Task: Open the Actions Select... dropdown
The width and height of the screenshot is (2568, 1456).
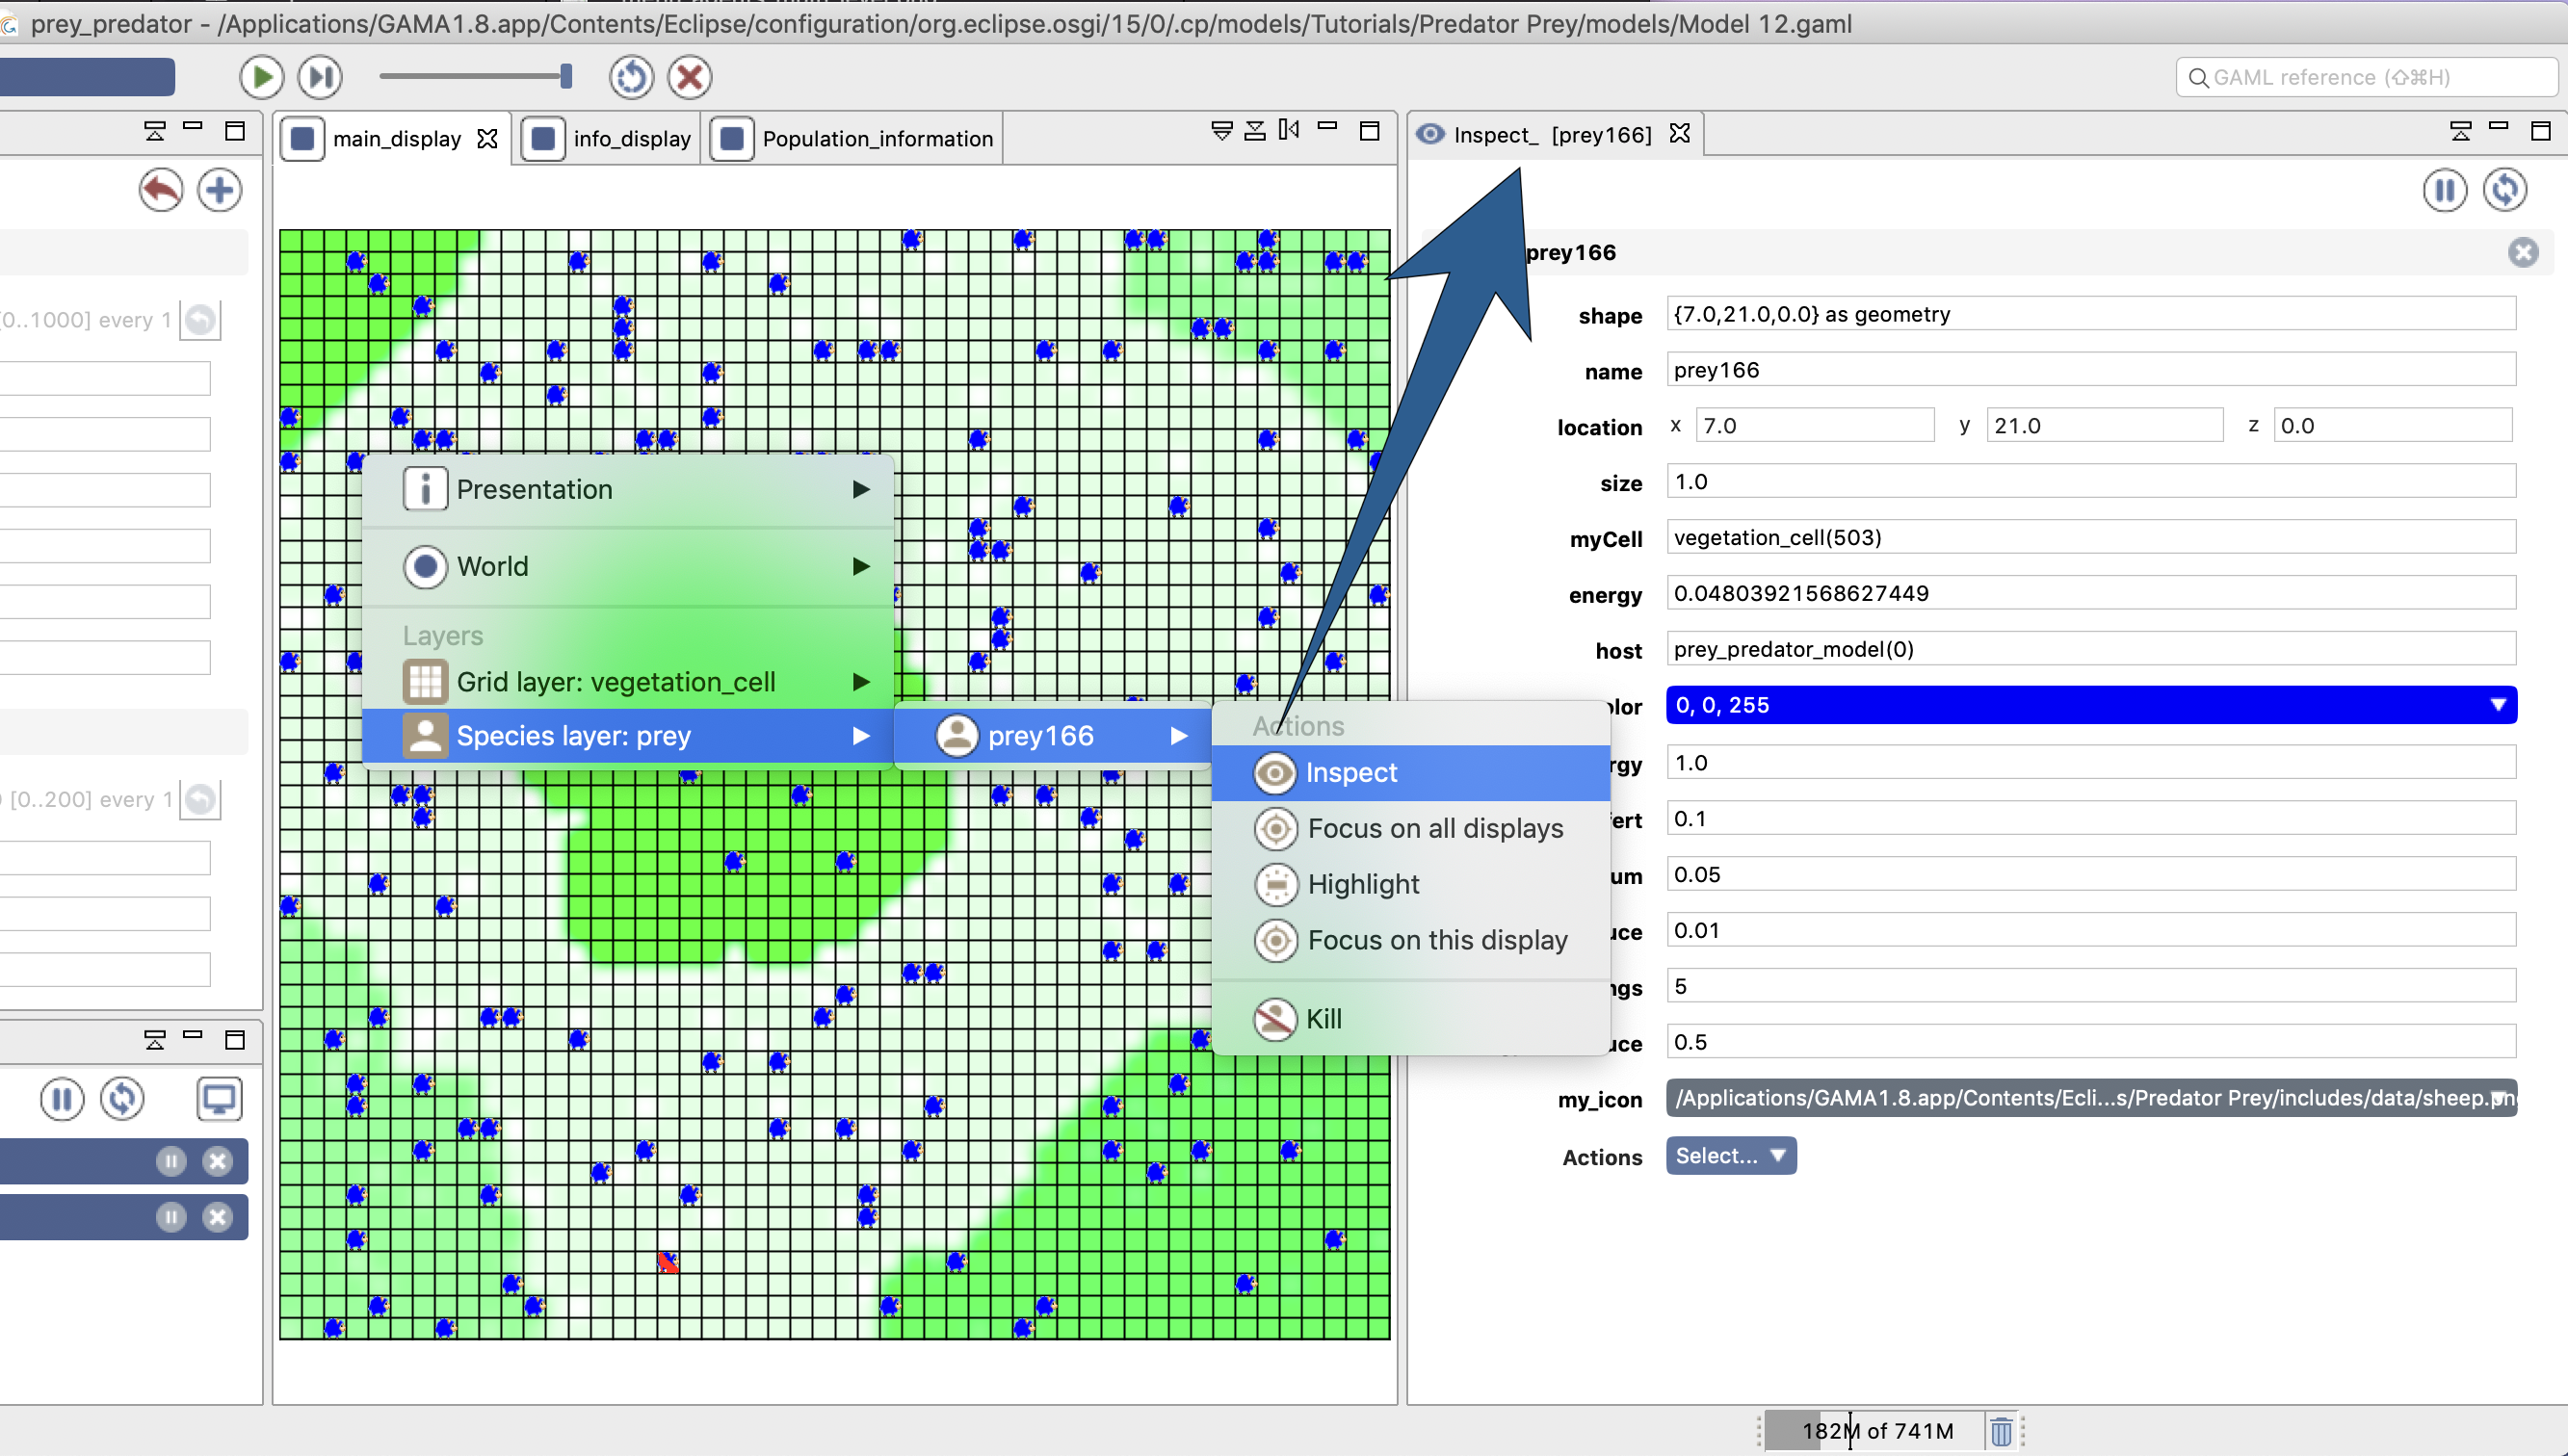Action: coord(1731,1155)
